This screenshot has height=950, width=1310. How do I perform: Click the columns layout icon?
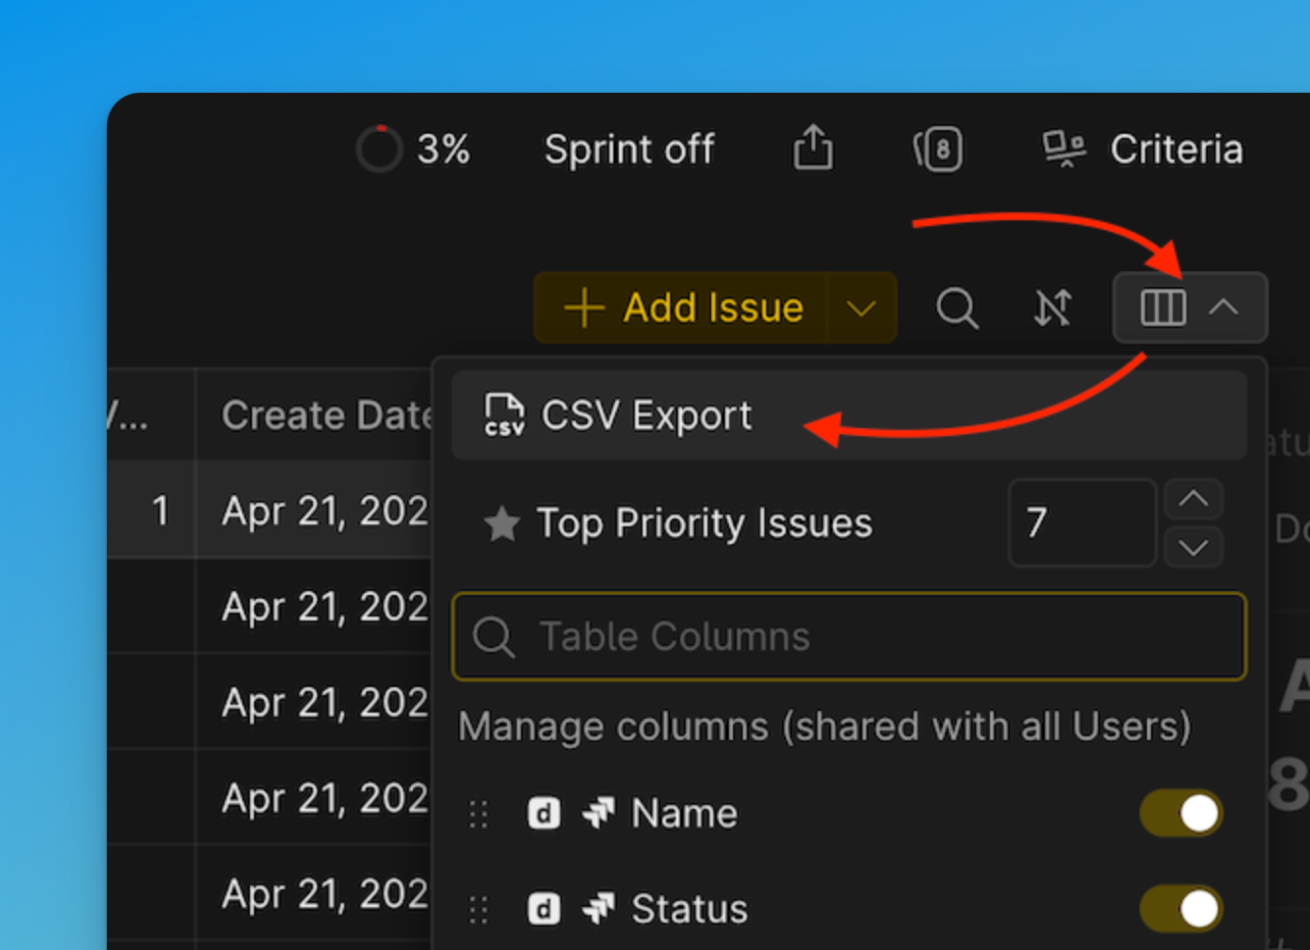click(1163, 308)
